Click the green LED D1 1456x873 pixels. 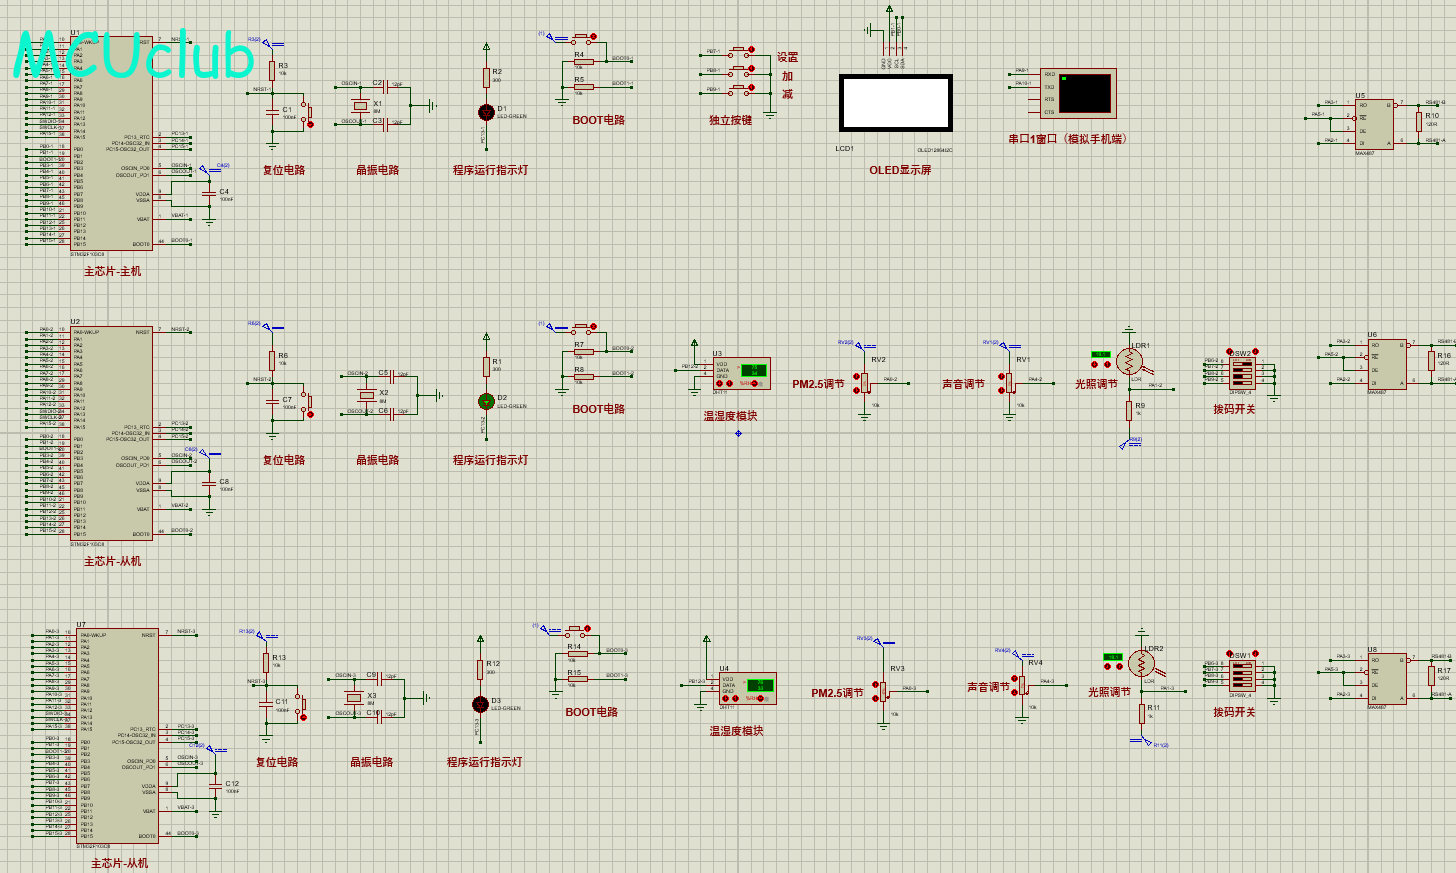tap(486, 112)
